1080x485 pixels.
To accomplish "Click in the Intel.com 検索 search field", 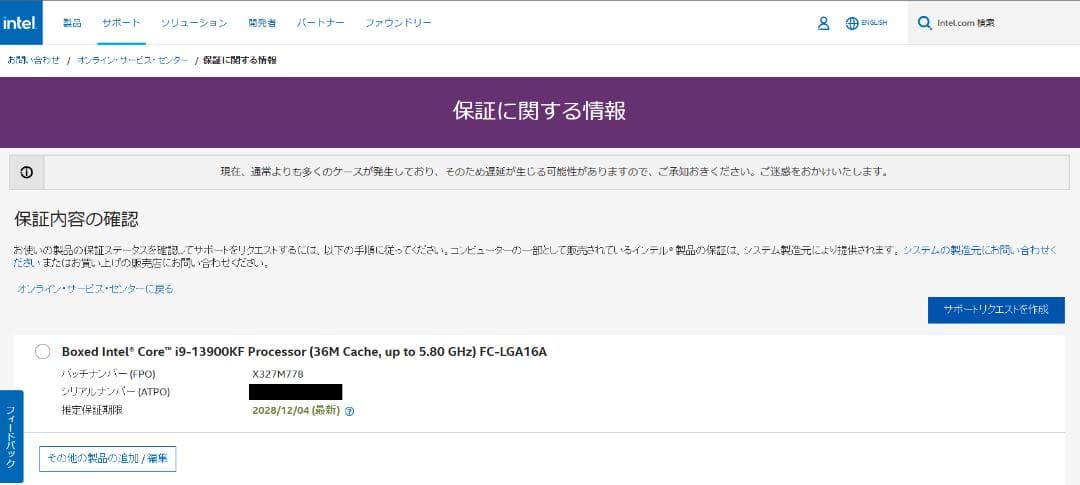I will [x=1000, y=23].
